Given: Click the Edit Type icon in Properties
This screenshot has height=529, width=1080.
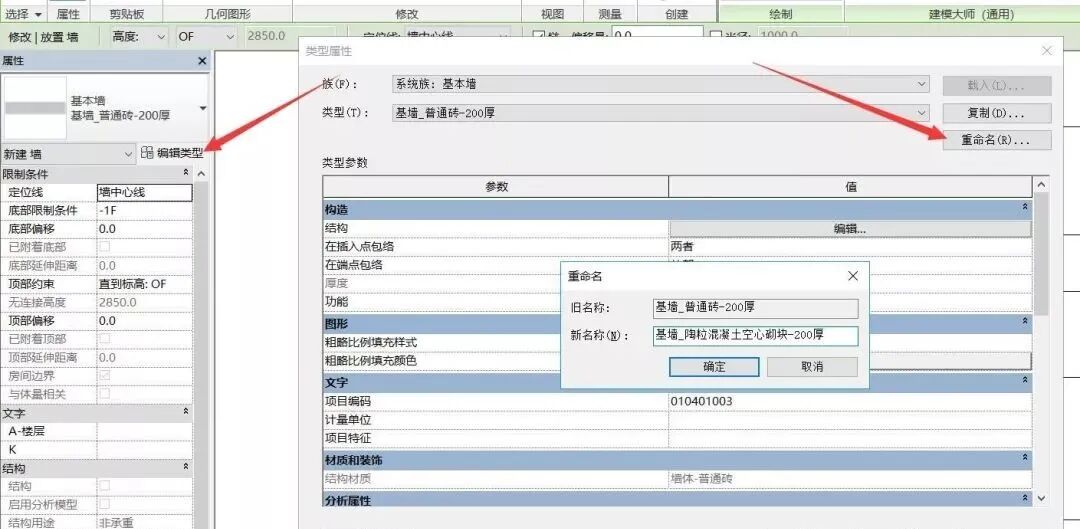Looking at the screenshot, I should click(147, 154).
